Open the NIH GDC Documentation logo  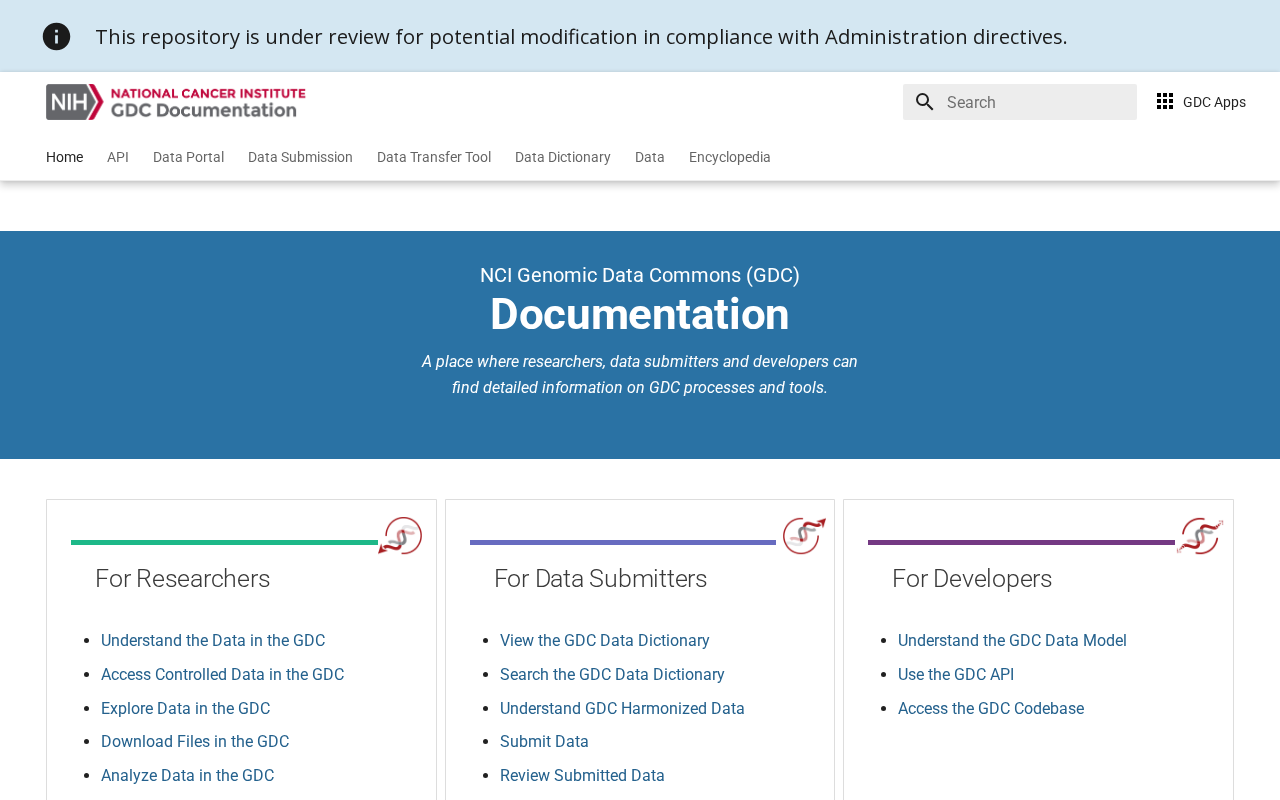click(176, 102)
